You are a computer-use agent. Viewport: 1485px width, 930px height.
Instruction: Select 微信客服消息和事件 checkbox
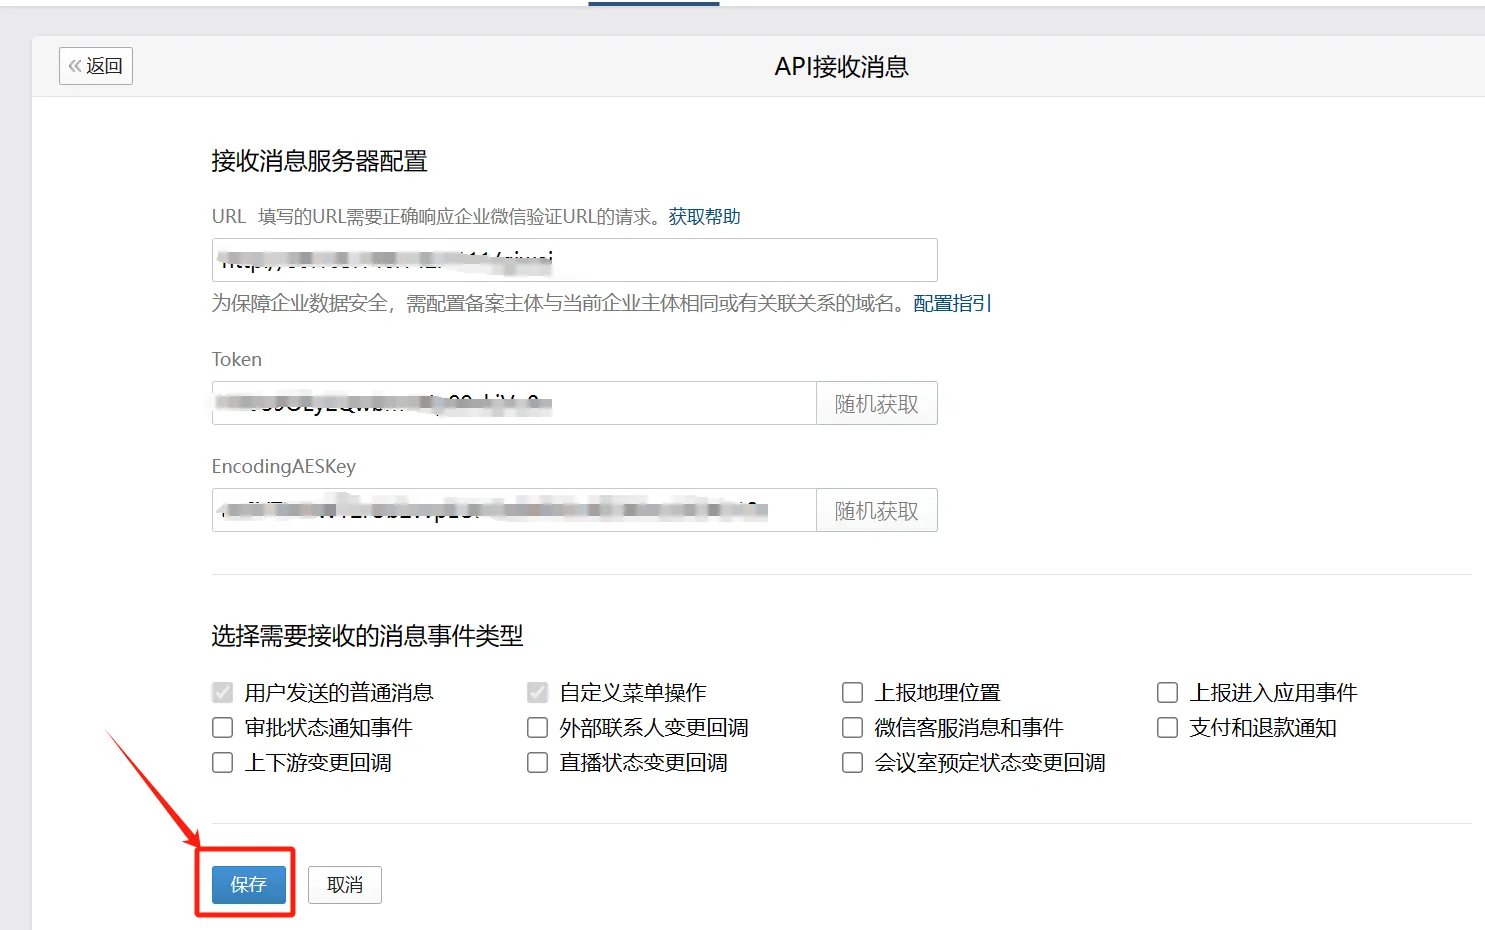pyautogui.click(x=853, y=728)
